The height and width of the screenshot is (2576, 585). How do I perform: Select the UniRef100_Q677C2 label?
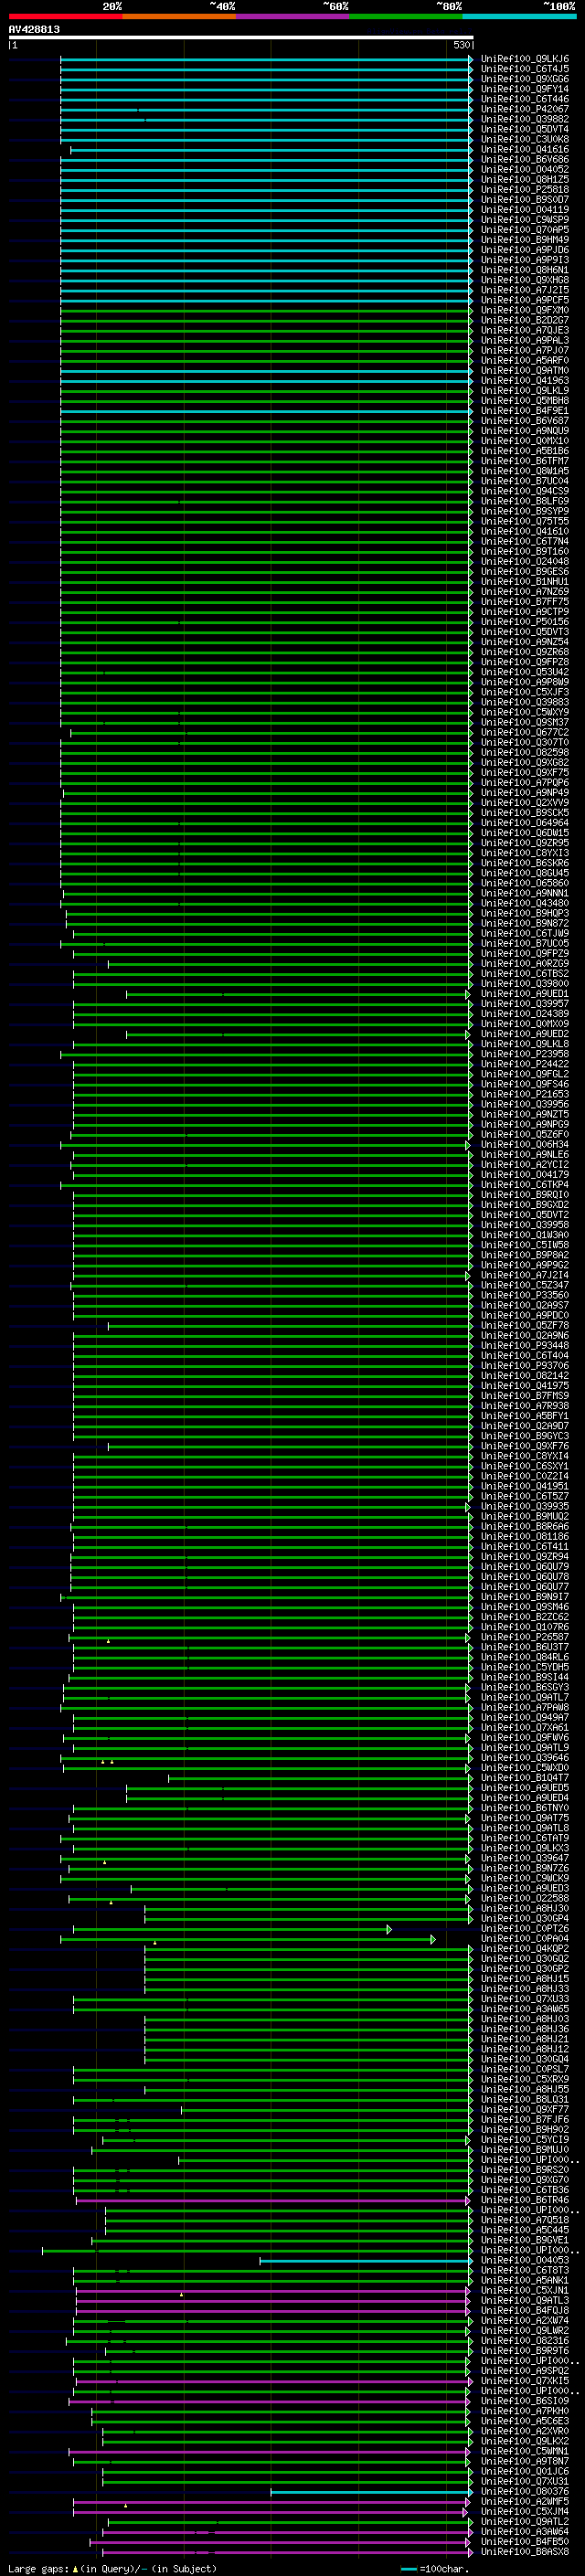[x=524, y=733]
